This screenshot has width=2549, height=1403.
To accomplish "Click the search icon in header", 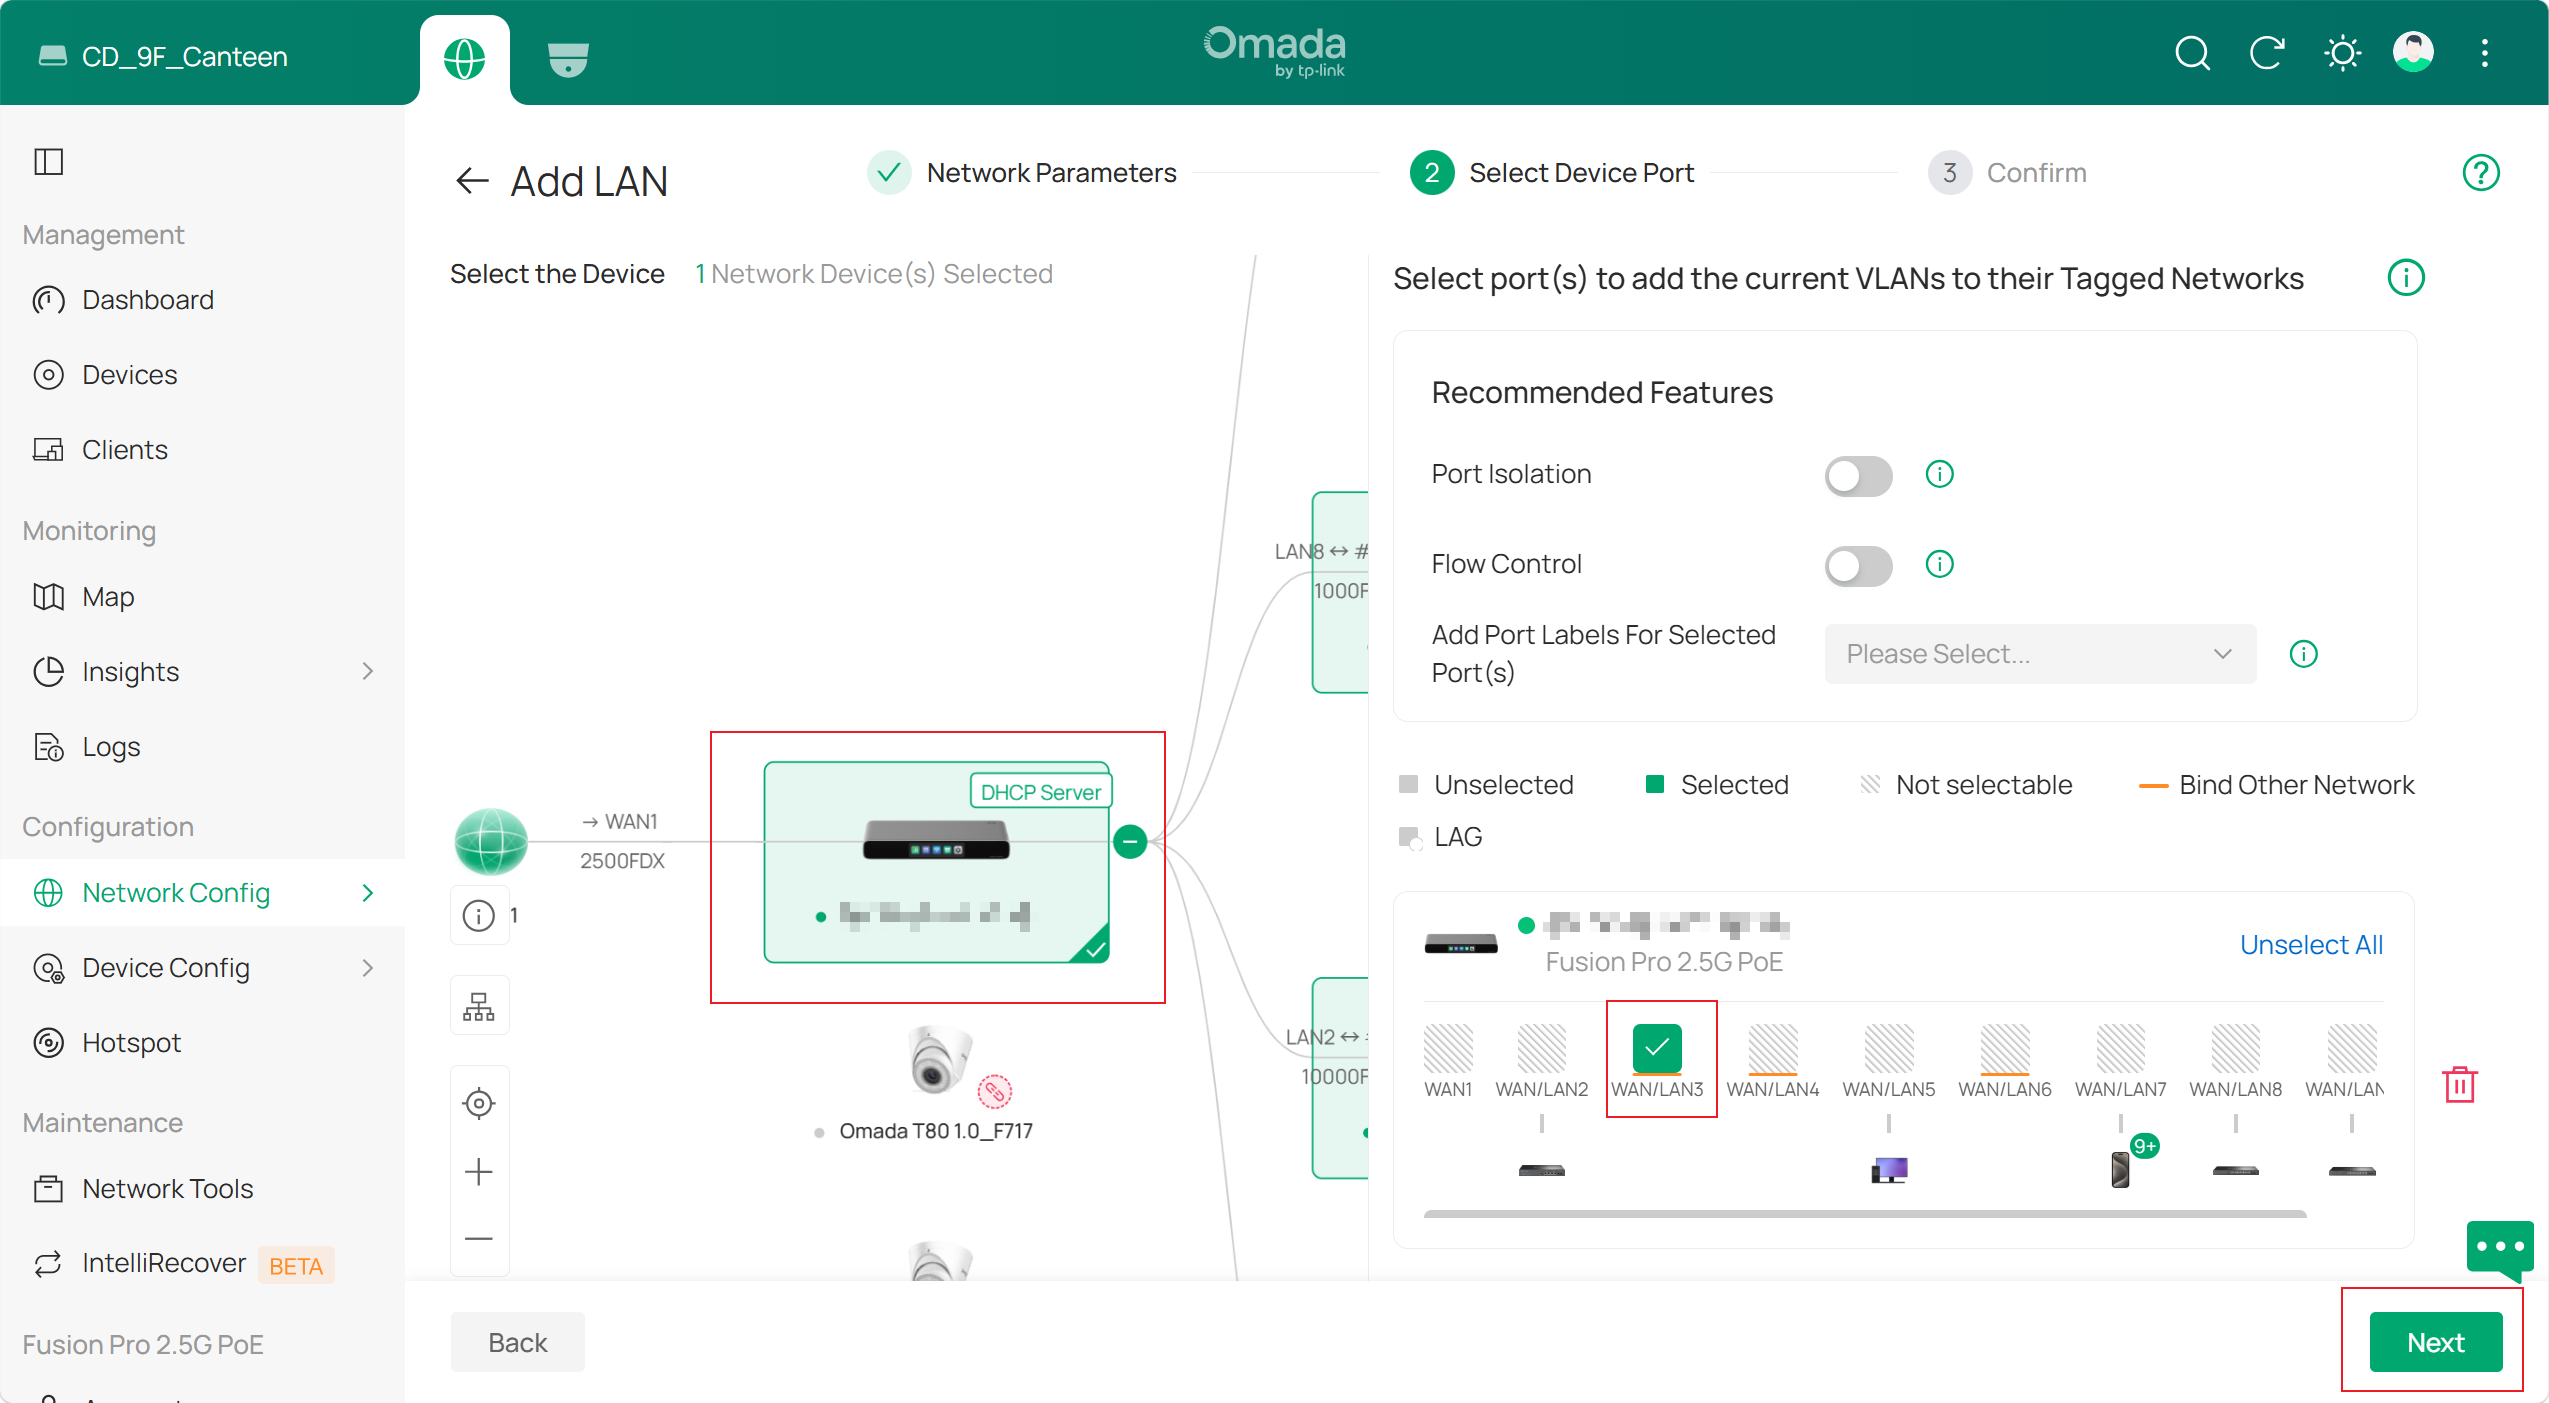I will pyautogui.click(x=2192, y=53).
